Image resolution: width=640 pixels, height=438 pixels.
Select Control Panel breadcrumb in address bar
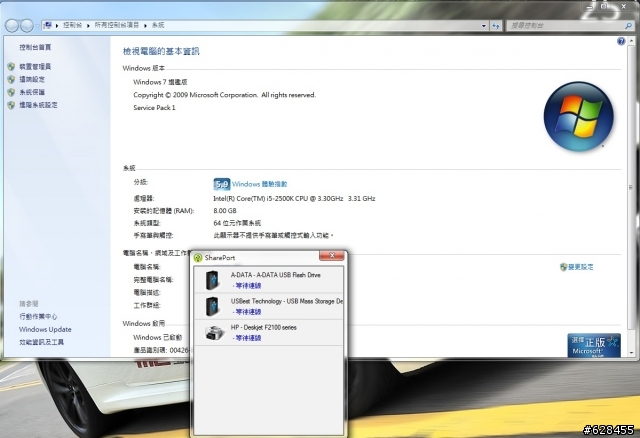pos(73,25)
